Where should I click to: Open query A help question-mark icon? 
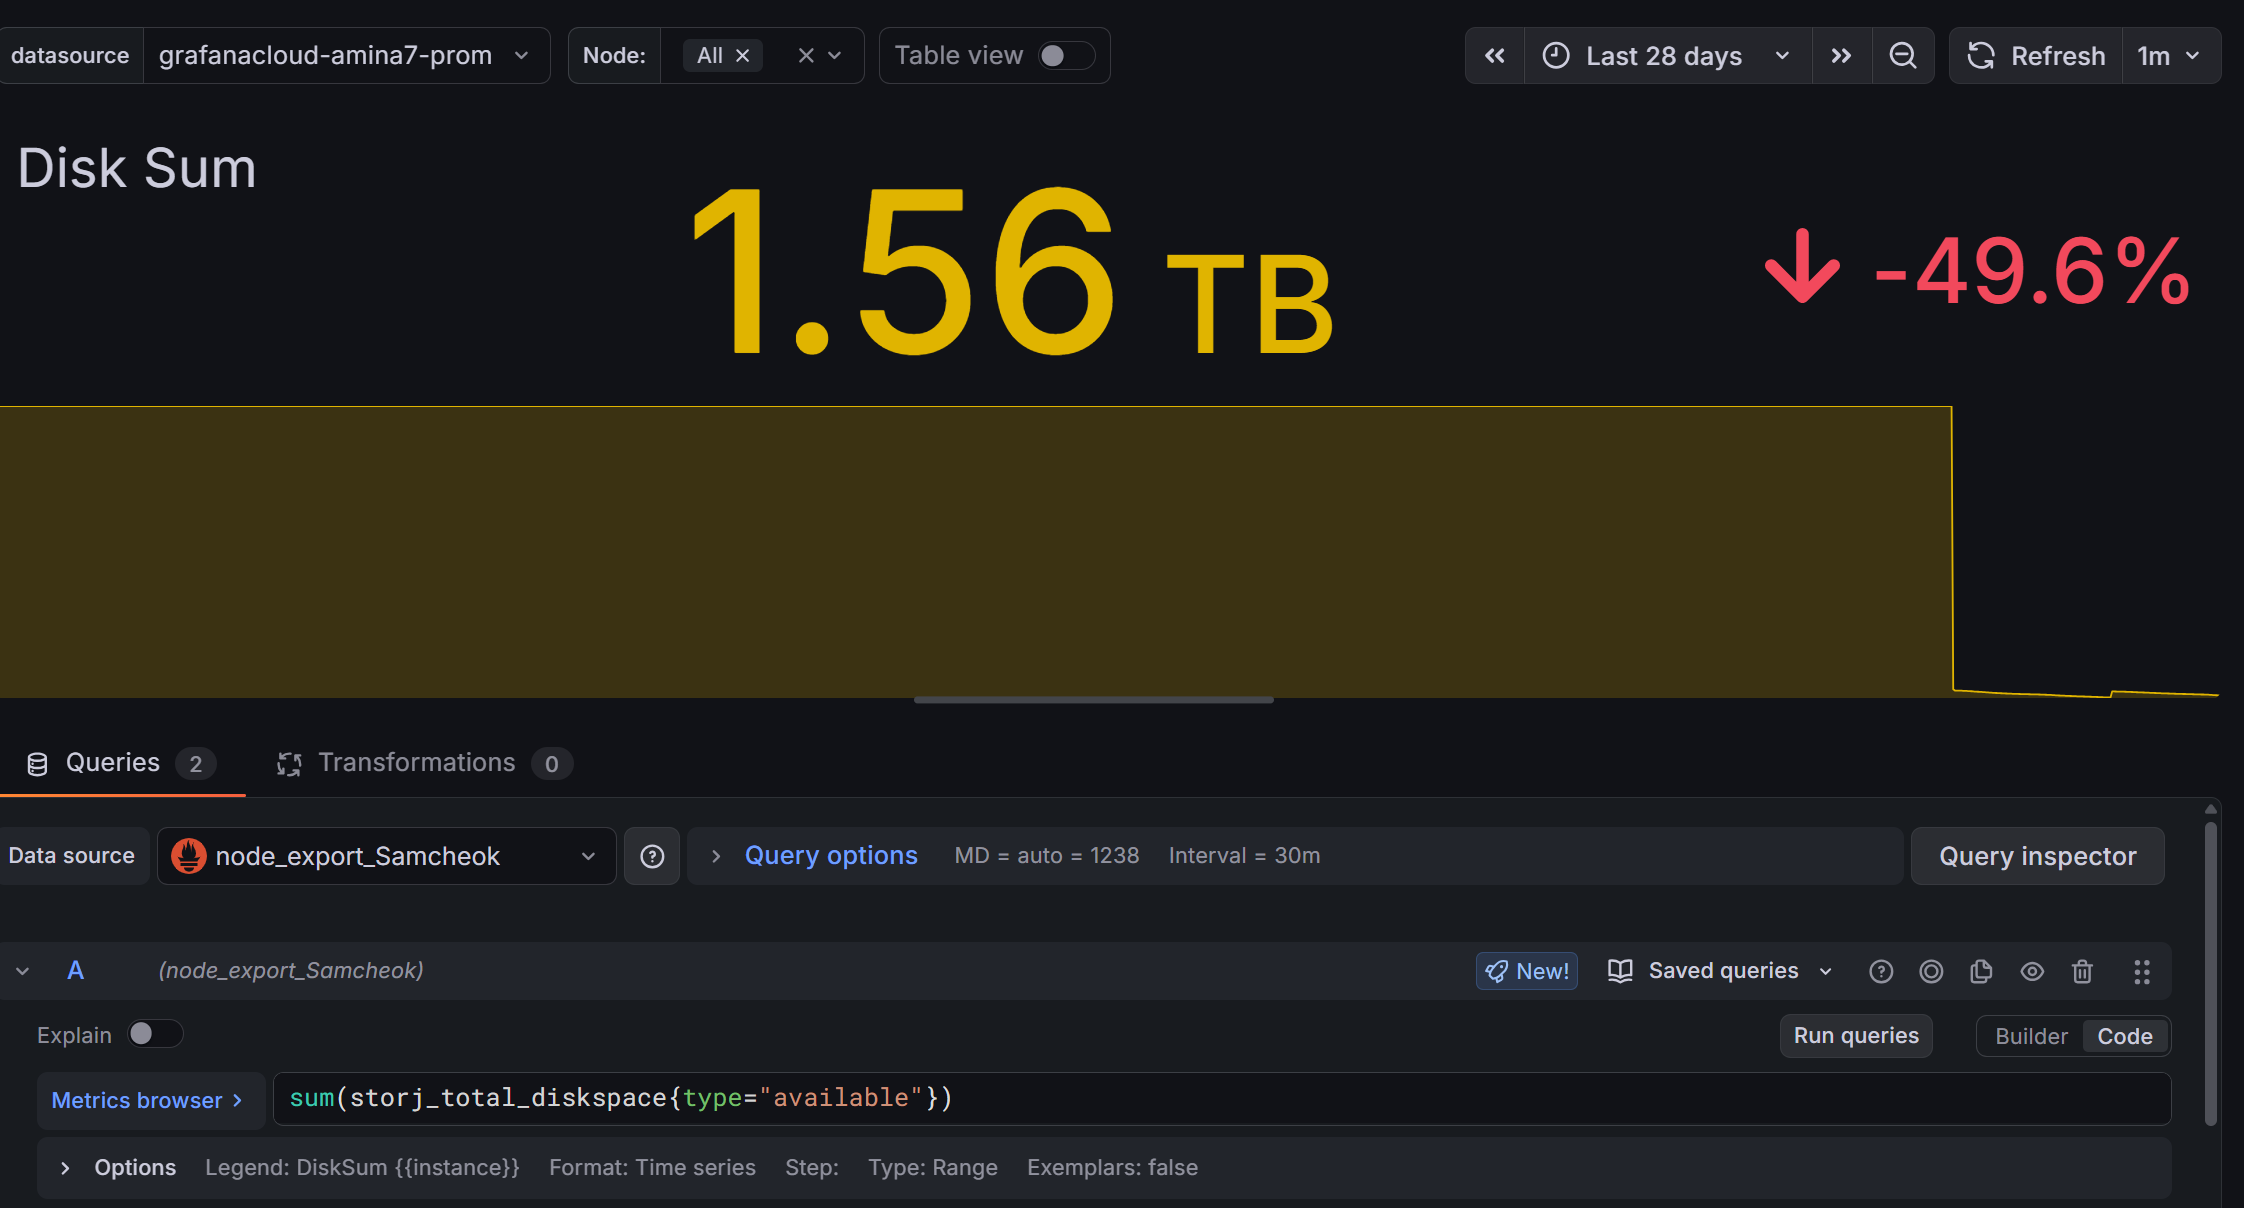(x=1881, y=971)
